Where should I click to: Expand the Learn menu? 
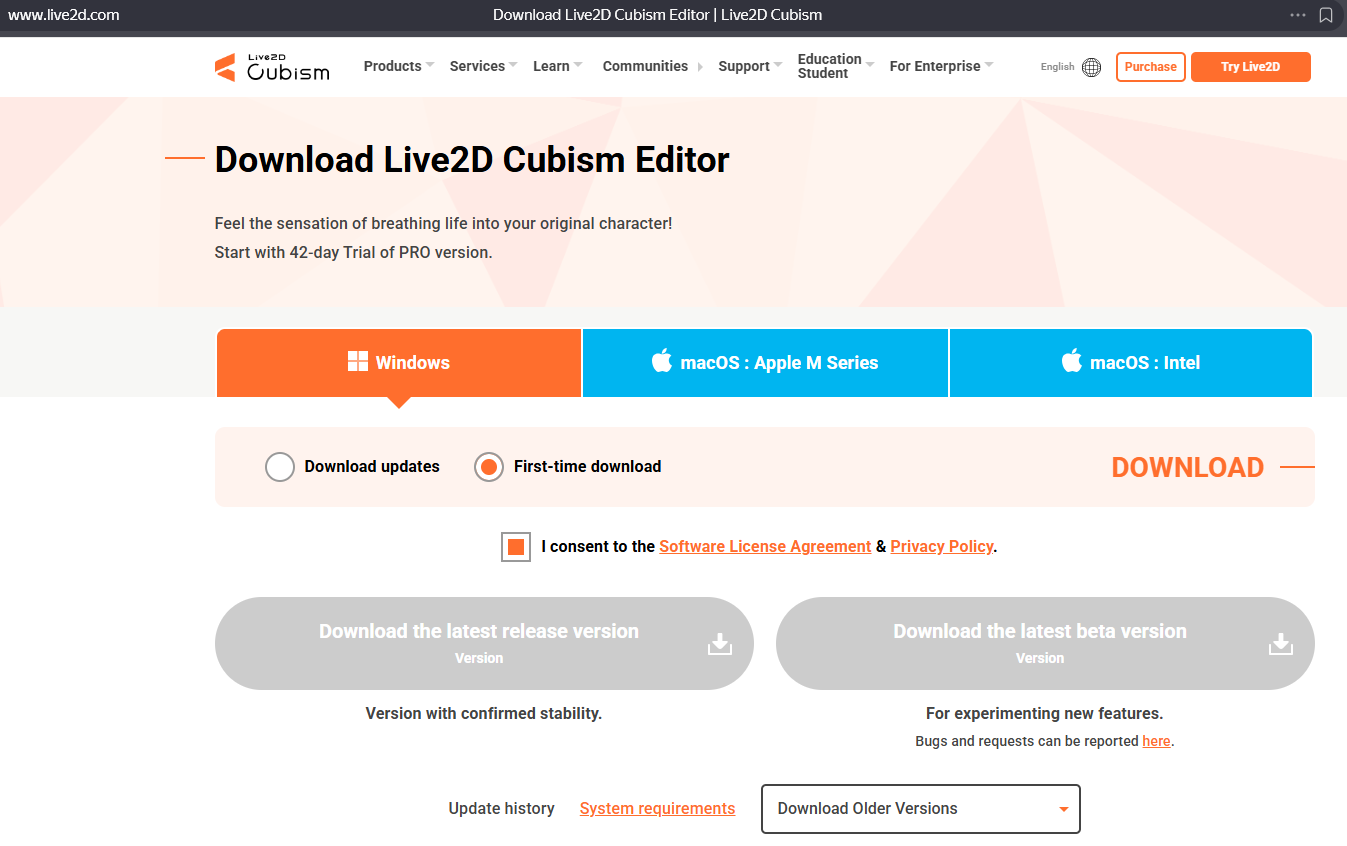(558, 66)
